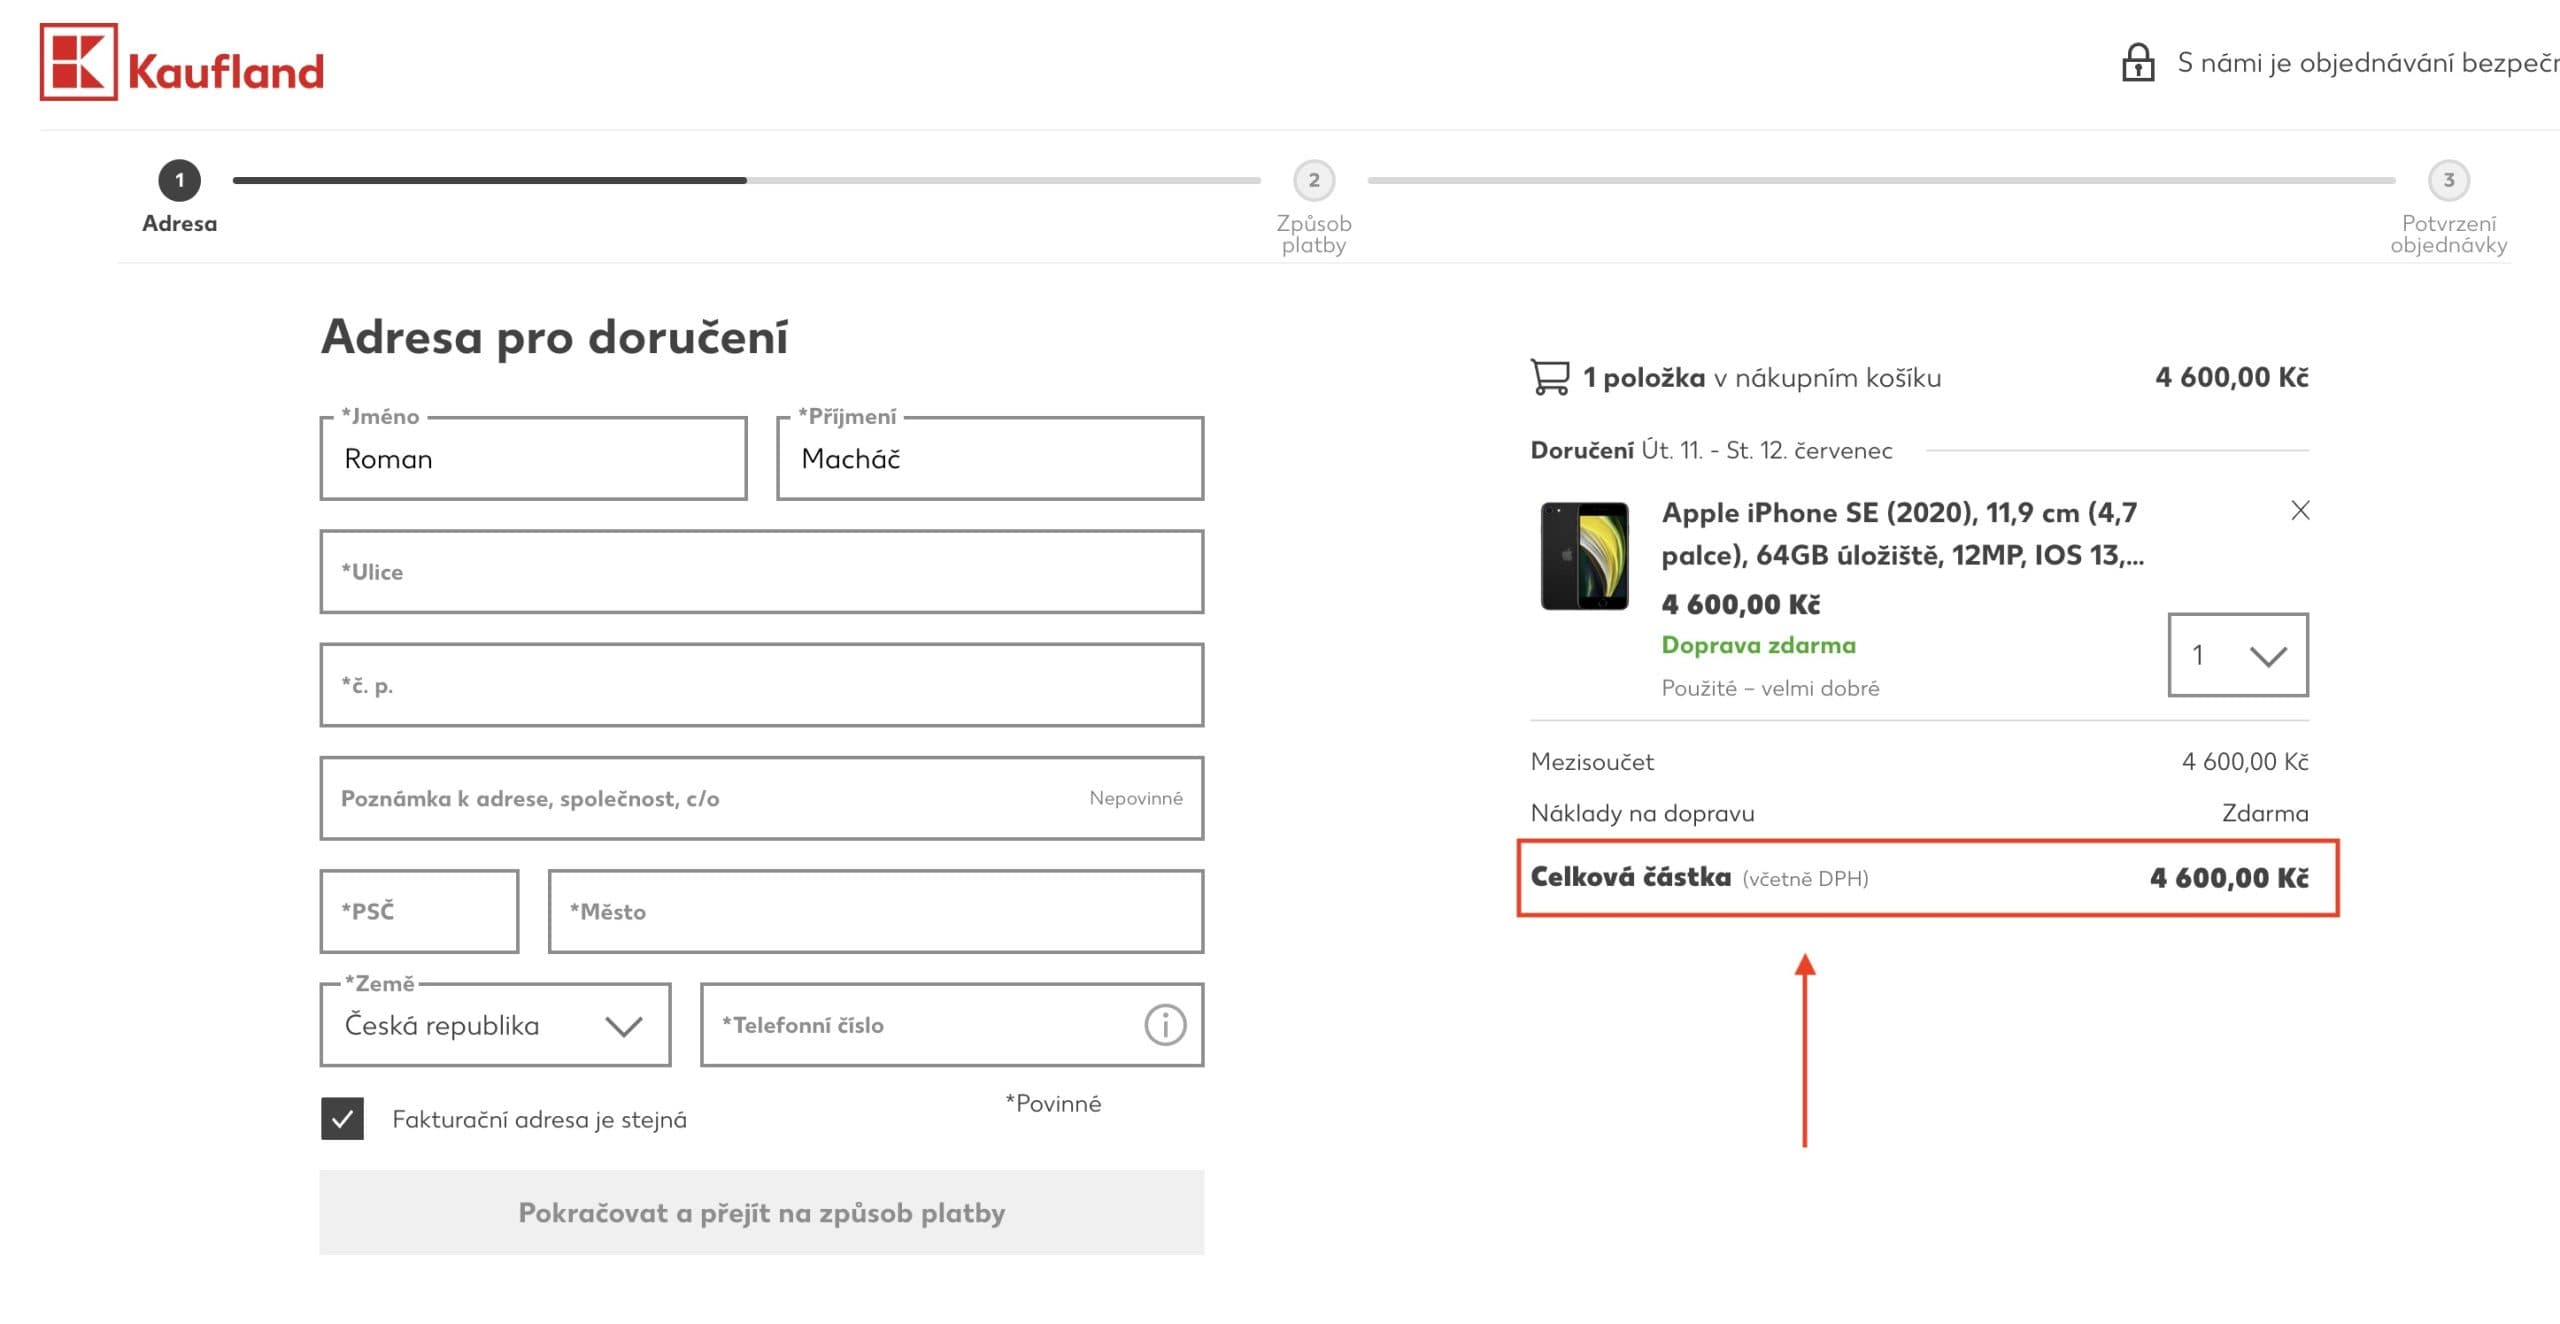Open the iPhone SE product thumbnail
Viewport: 2560px width, 1324px height.
(x=1585, y=556)
